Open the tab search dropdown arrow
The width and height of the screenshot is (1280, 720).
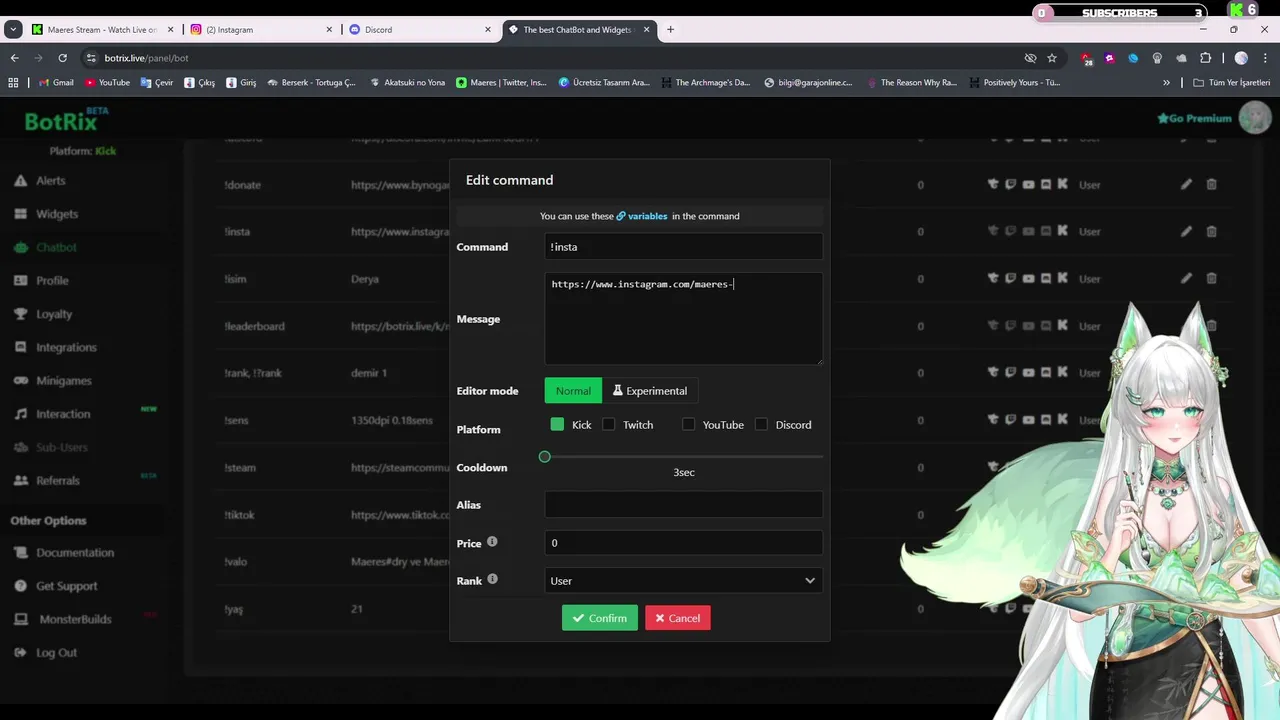13,30
